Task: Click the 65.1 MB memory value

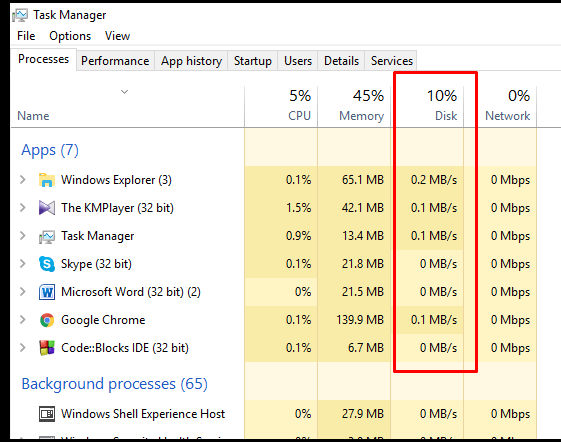Action: click(363, 179)
